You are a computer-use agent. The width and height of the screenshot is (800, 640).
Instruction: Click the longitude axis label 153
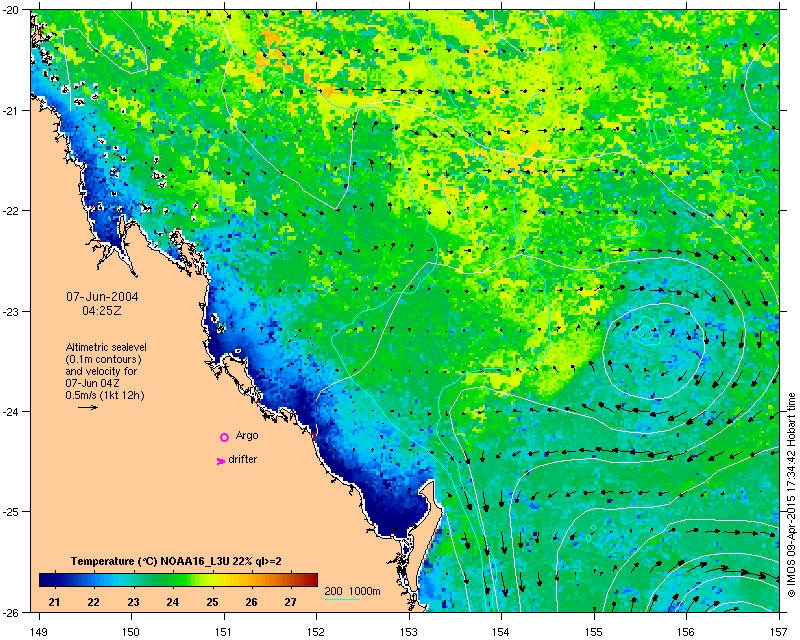(409, 631)
